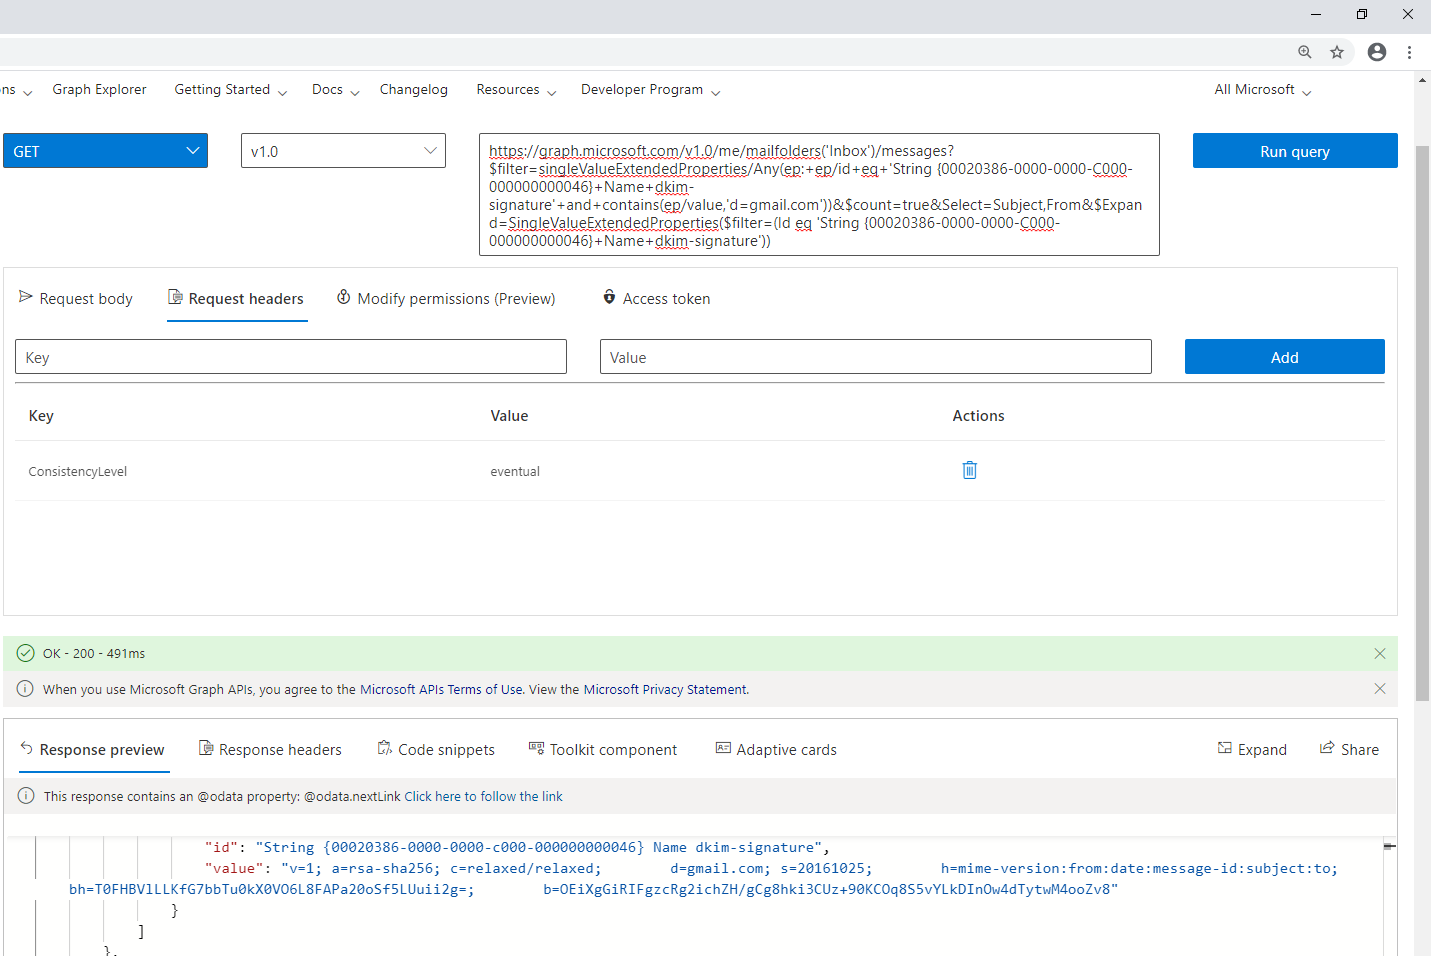Viewport: 1431px width, 956px height.
Task: Open the Microsoft Privacy Statement link
Action: pos(665,690)
